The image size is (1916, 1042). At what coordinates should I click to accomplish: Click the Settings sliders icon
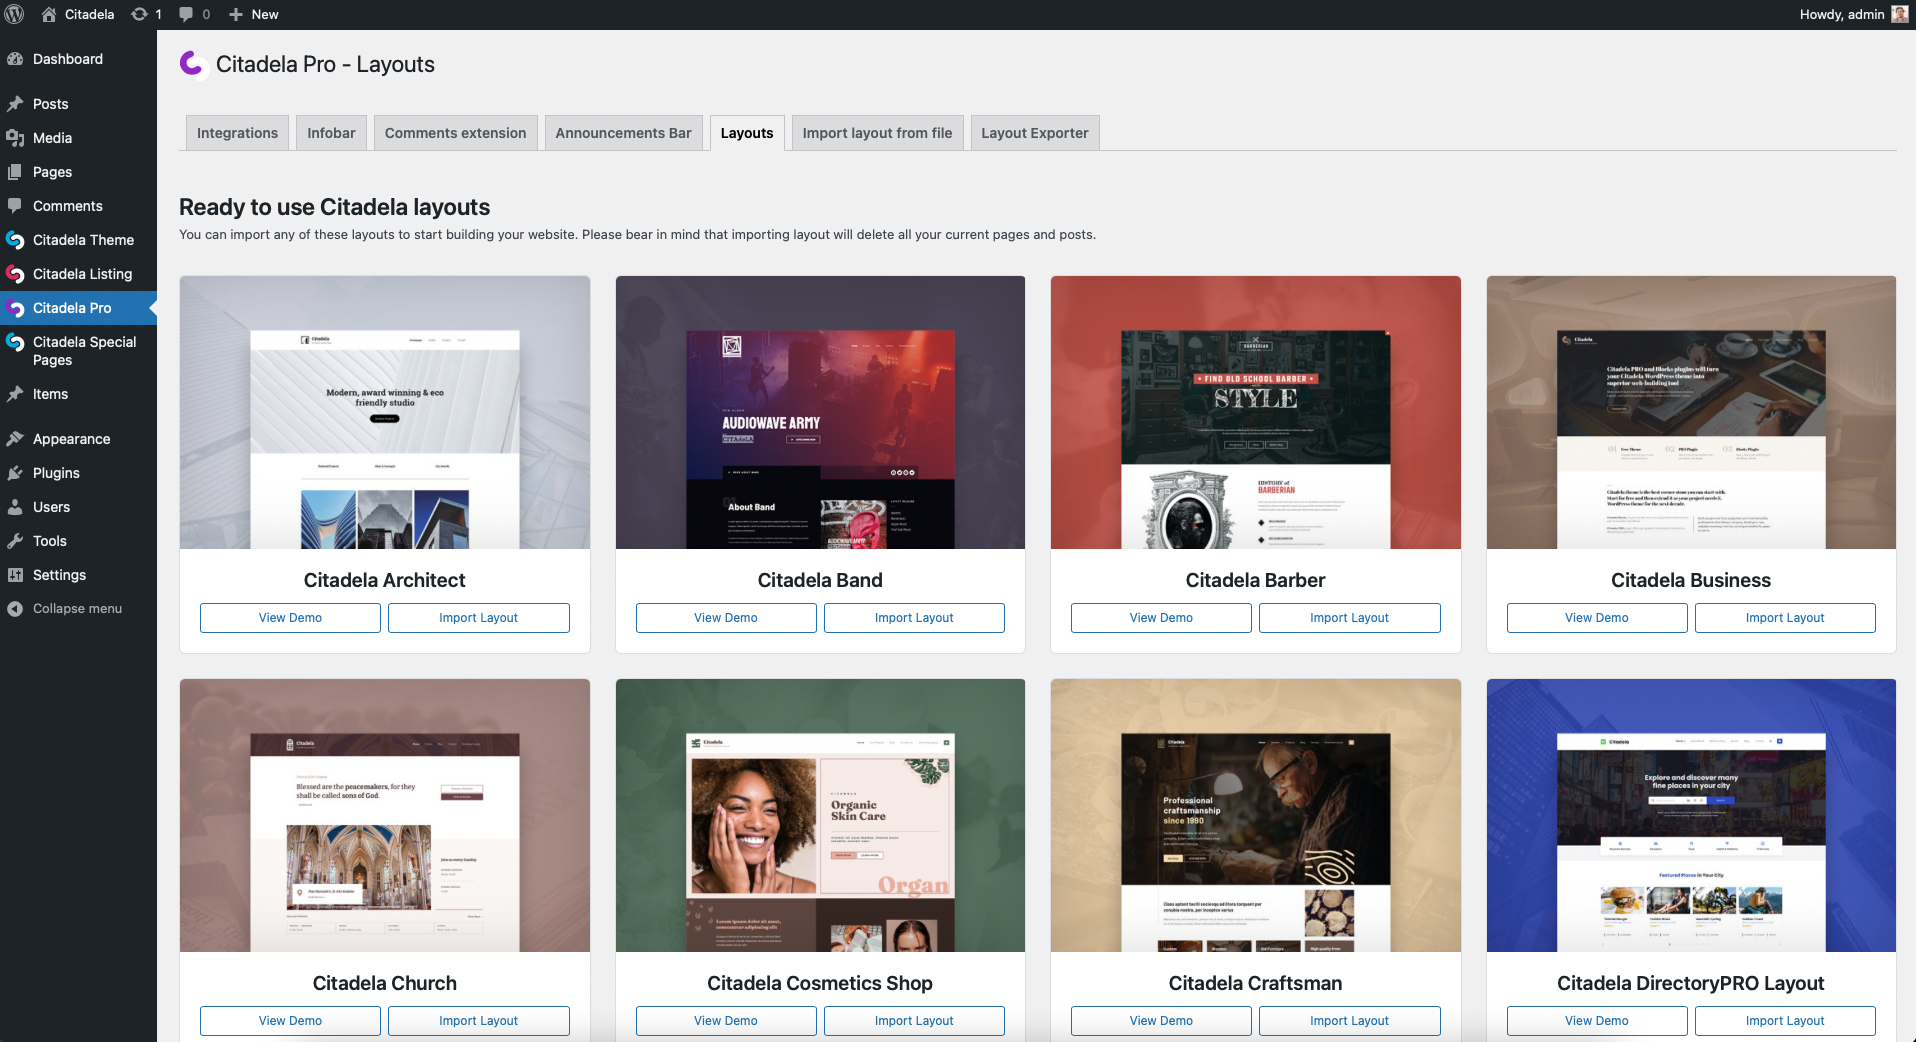(x=15, y=575)
